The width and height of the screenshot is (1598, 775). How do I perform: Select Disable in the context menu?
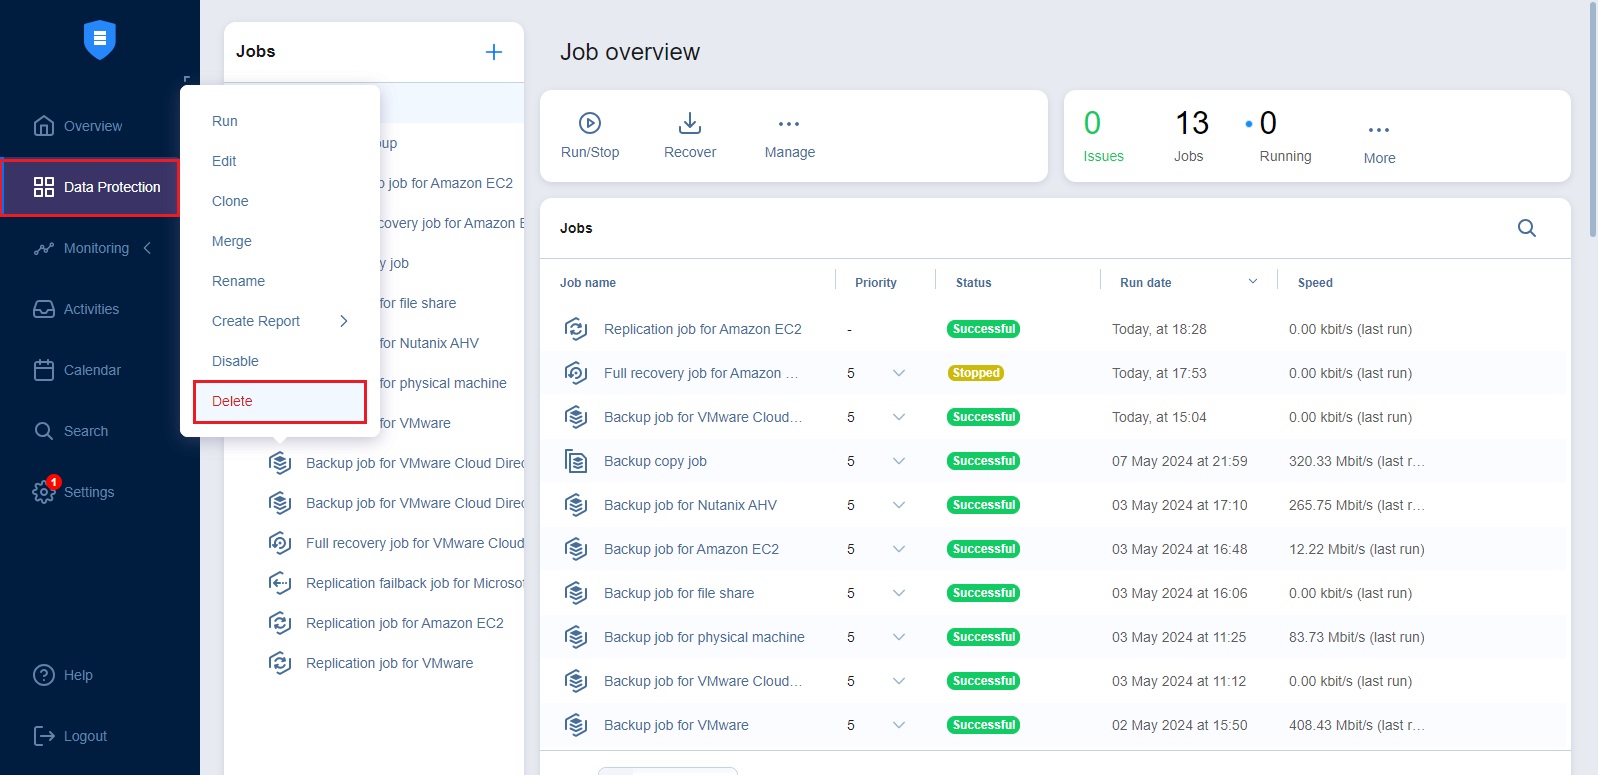point(235,361)
